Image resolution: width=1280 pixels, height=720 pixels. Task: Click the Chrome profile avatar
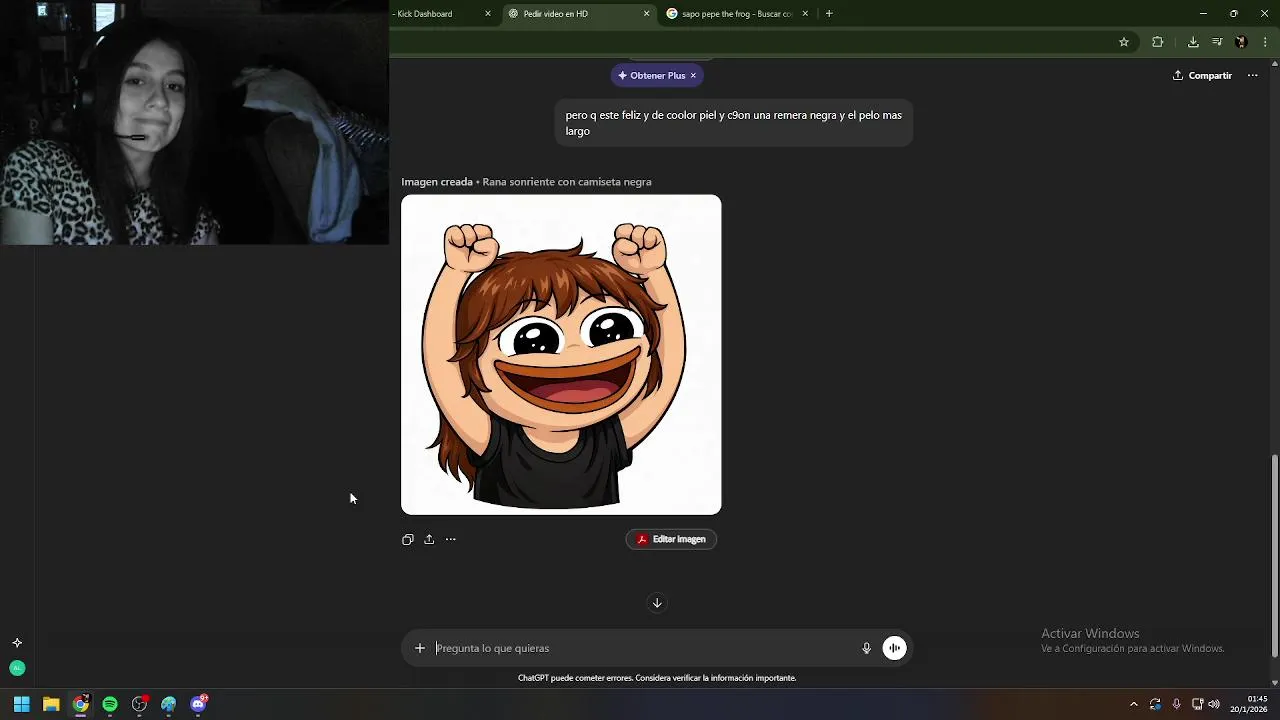click(x=1241, y=42)
